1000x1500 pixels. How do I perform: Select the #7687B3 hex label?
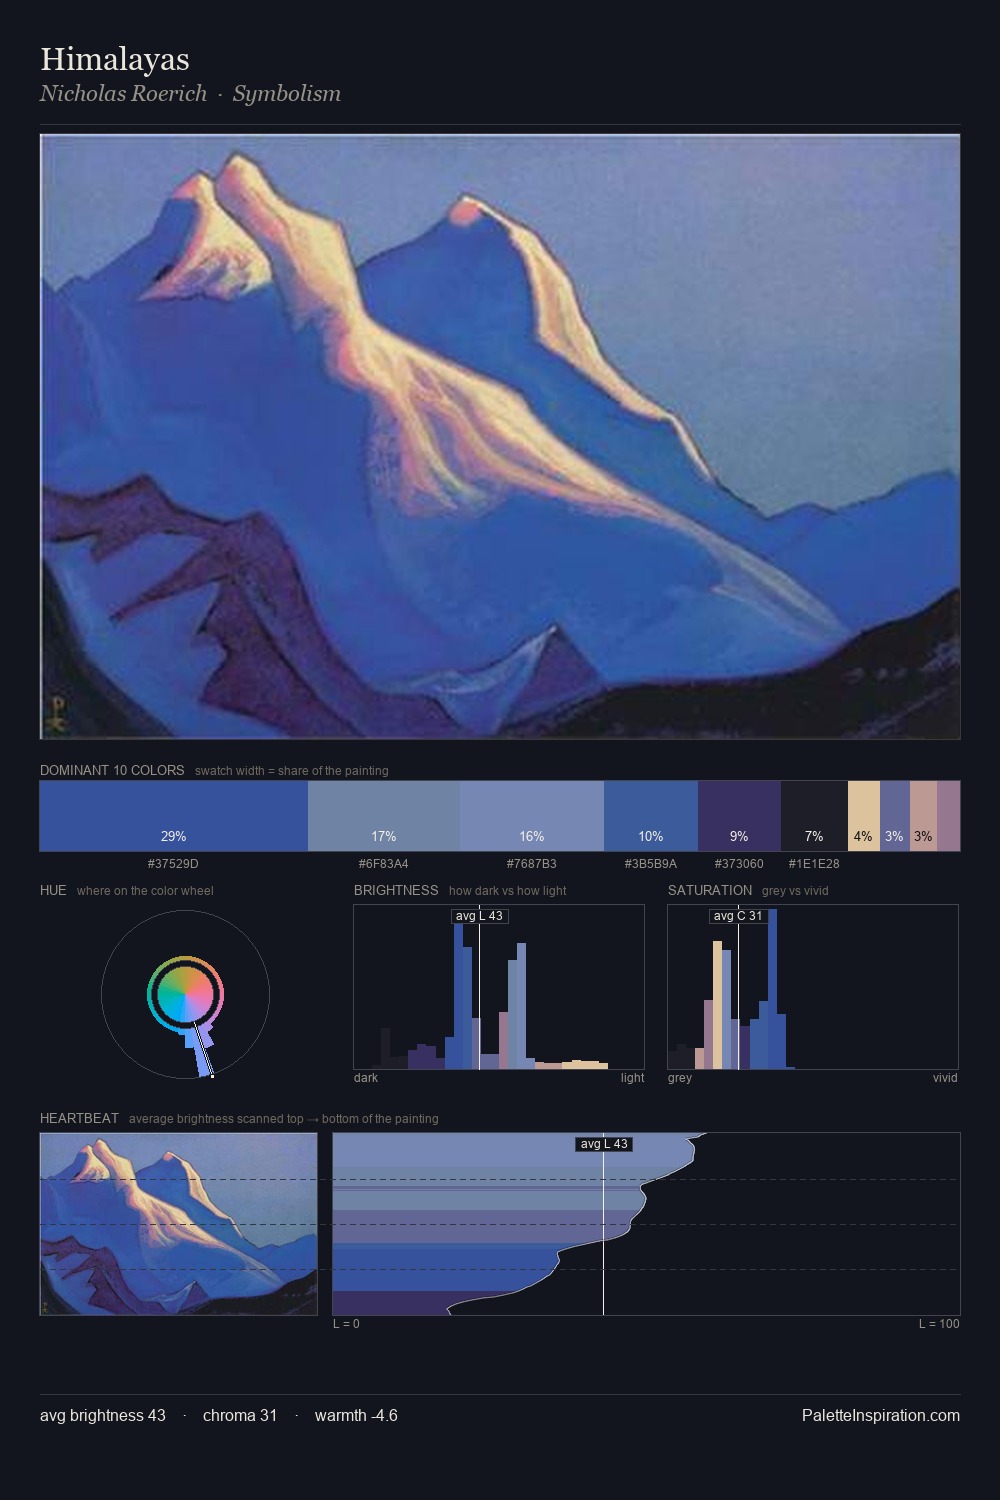pos(532,864)
